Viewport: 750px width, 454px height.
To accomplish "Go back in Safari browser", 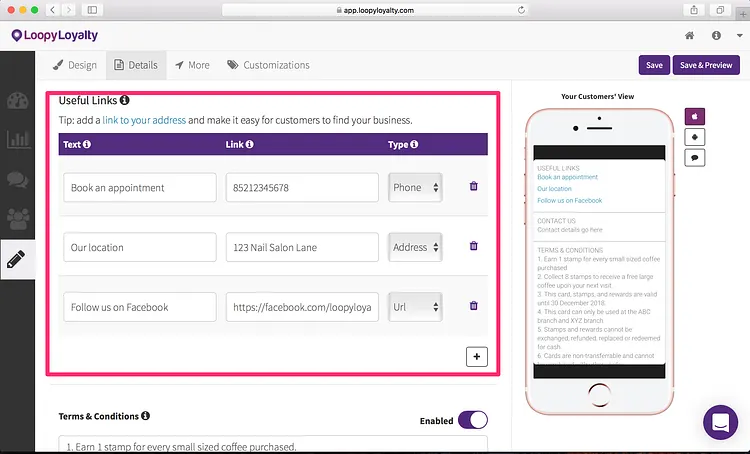I will pyautogui.click(x=53, y=10).
